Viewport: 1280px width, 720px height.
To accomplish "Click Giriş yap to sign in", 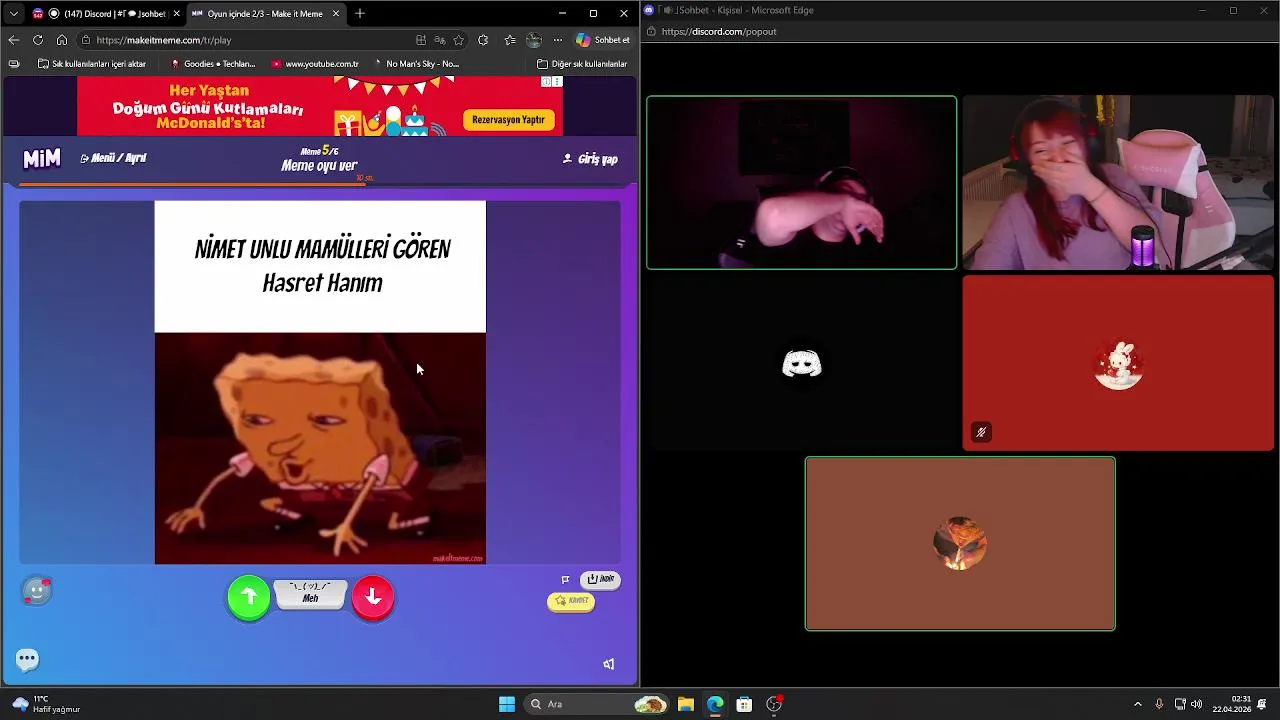I will tap(590, 159).
